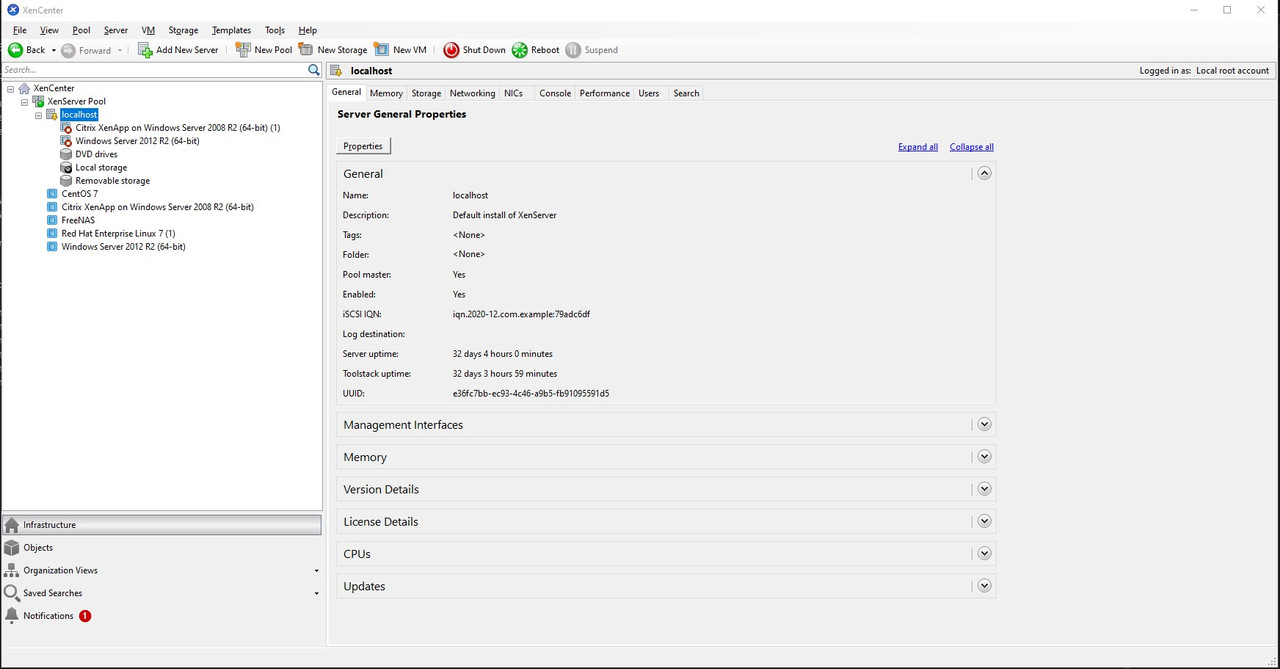Click the New Storage toolbar icon

coord(306,50)
